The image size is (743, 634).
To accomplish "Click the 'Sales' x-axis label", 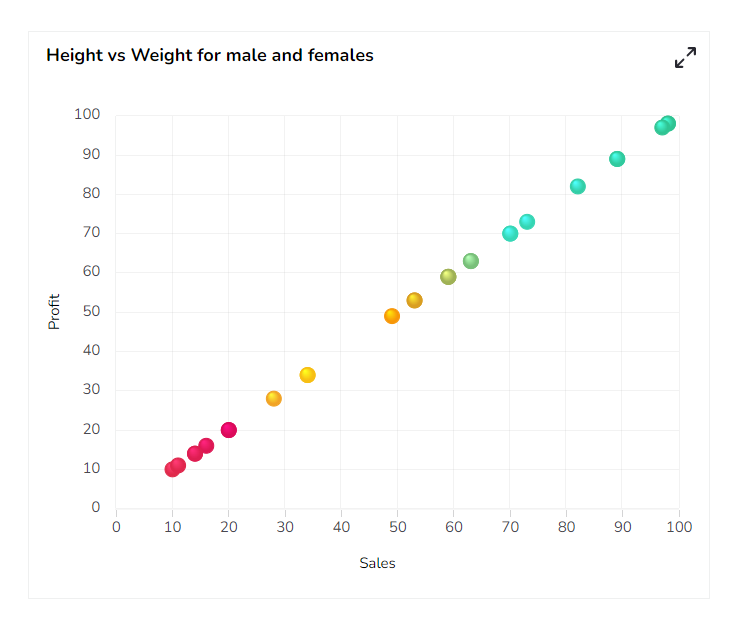I will click(378, 563).
